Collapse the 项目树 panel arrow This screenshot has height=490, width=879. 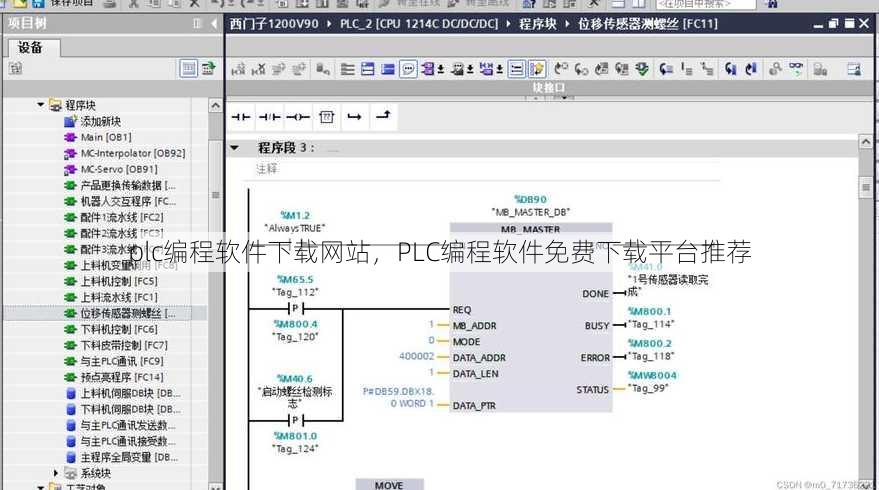[x=214, y=24]
